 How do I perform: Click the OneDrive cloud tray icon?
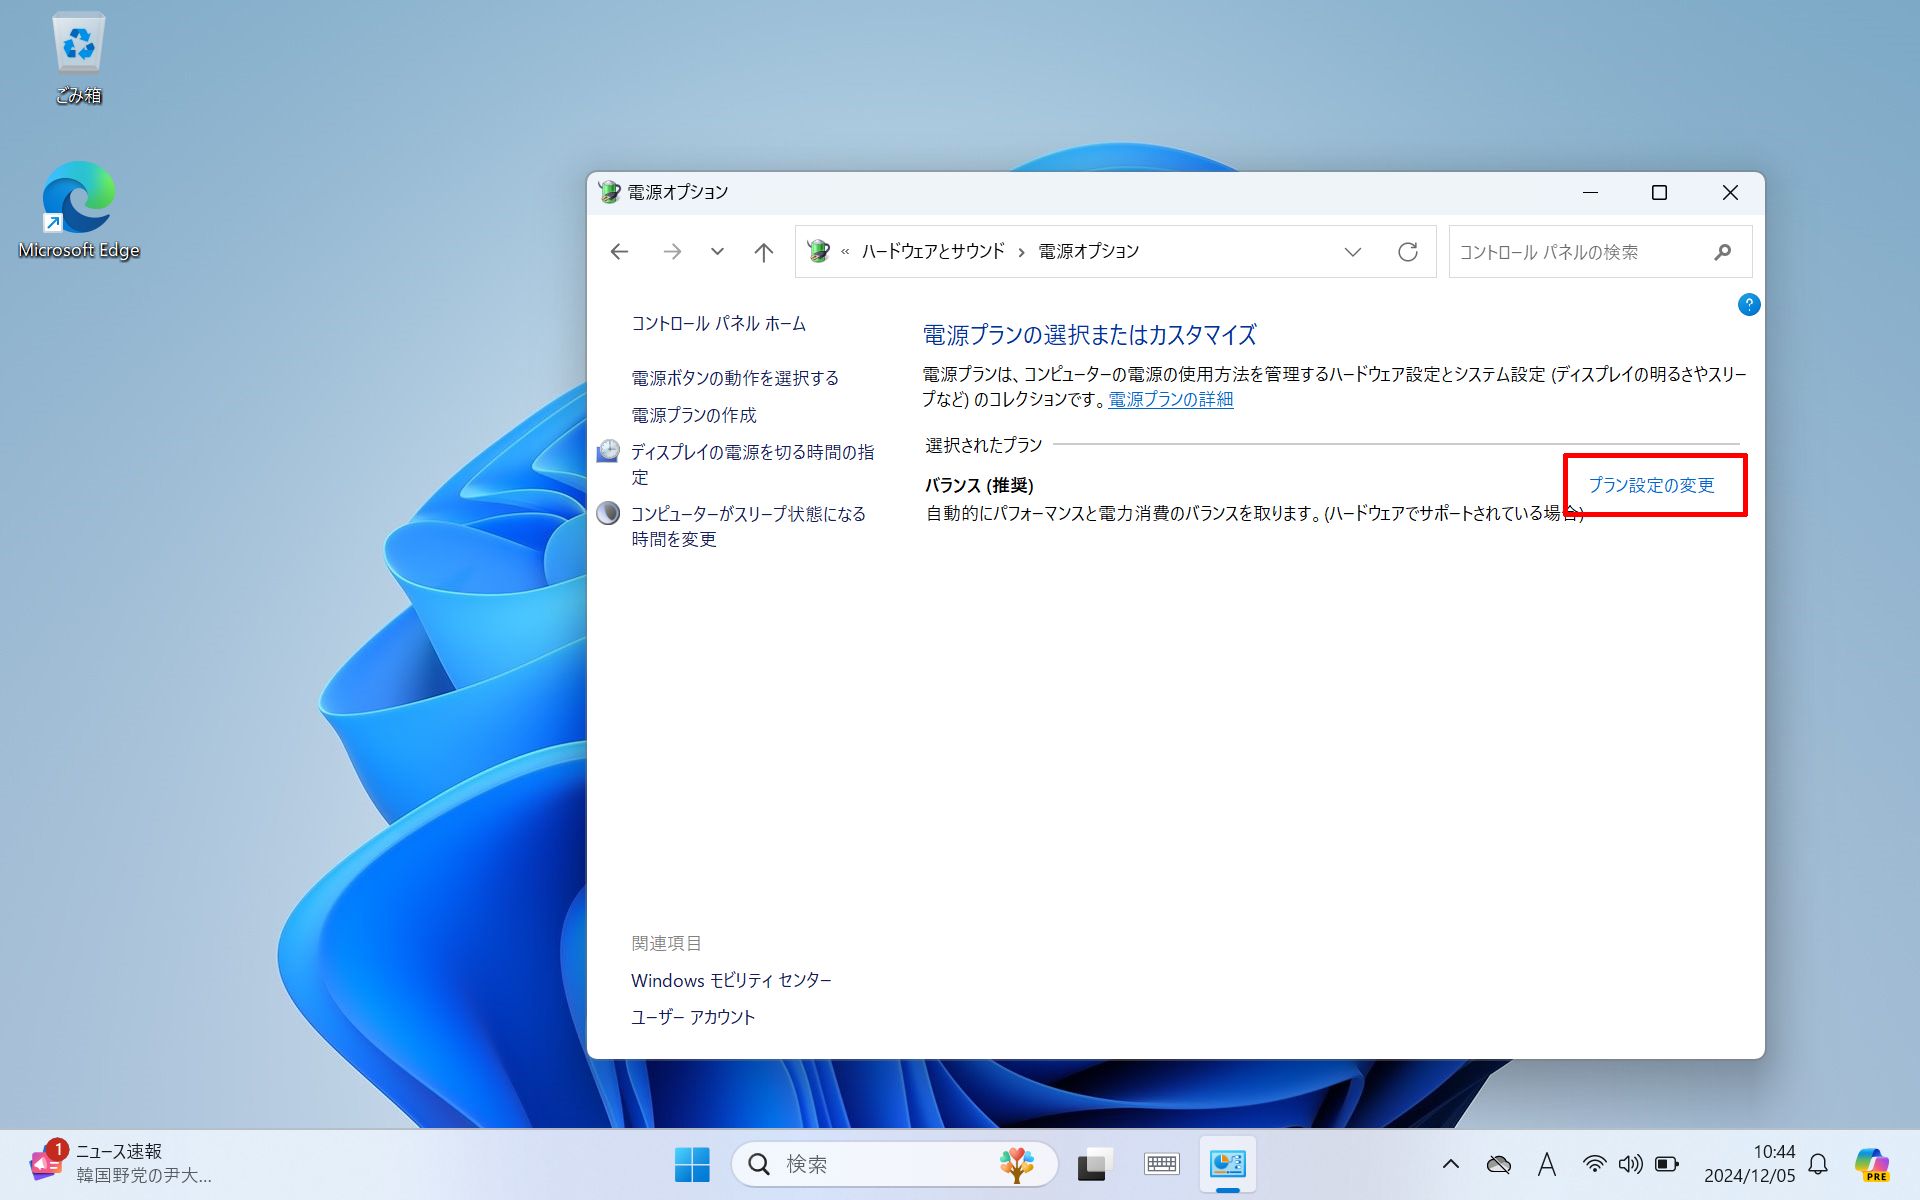click(x=1498, y=1164)
